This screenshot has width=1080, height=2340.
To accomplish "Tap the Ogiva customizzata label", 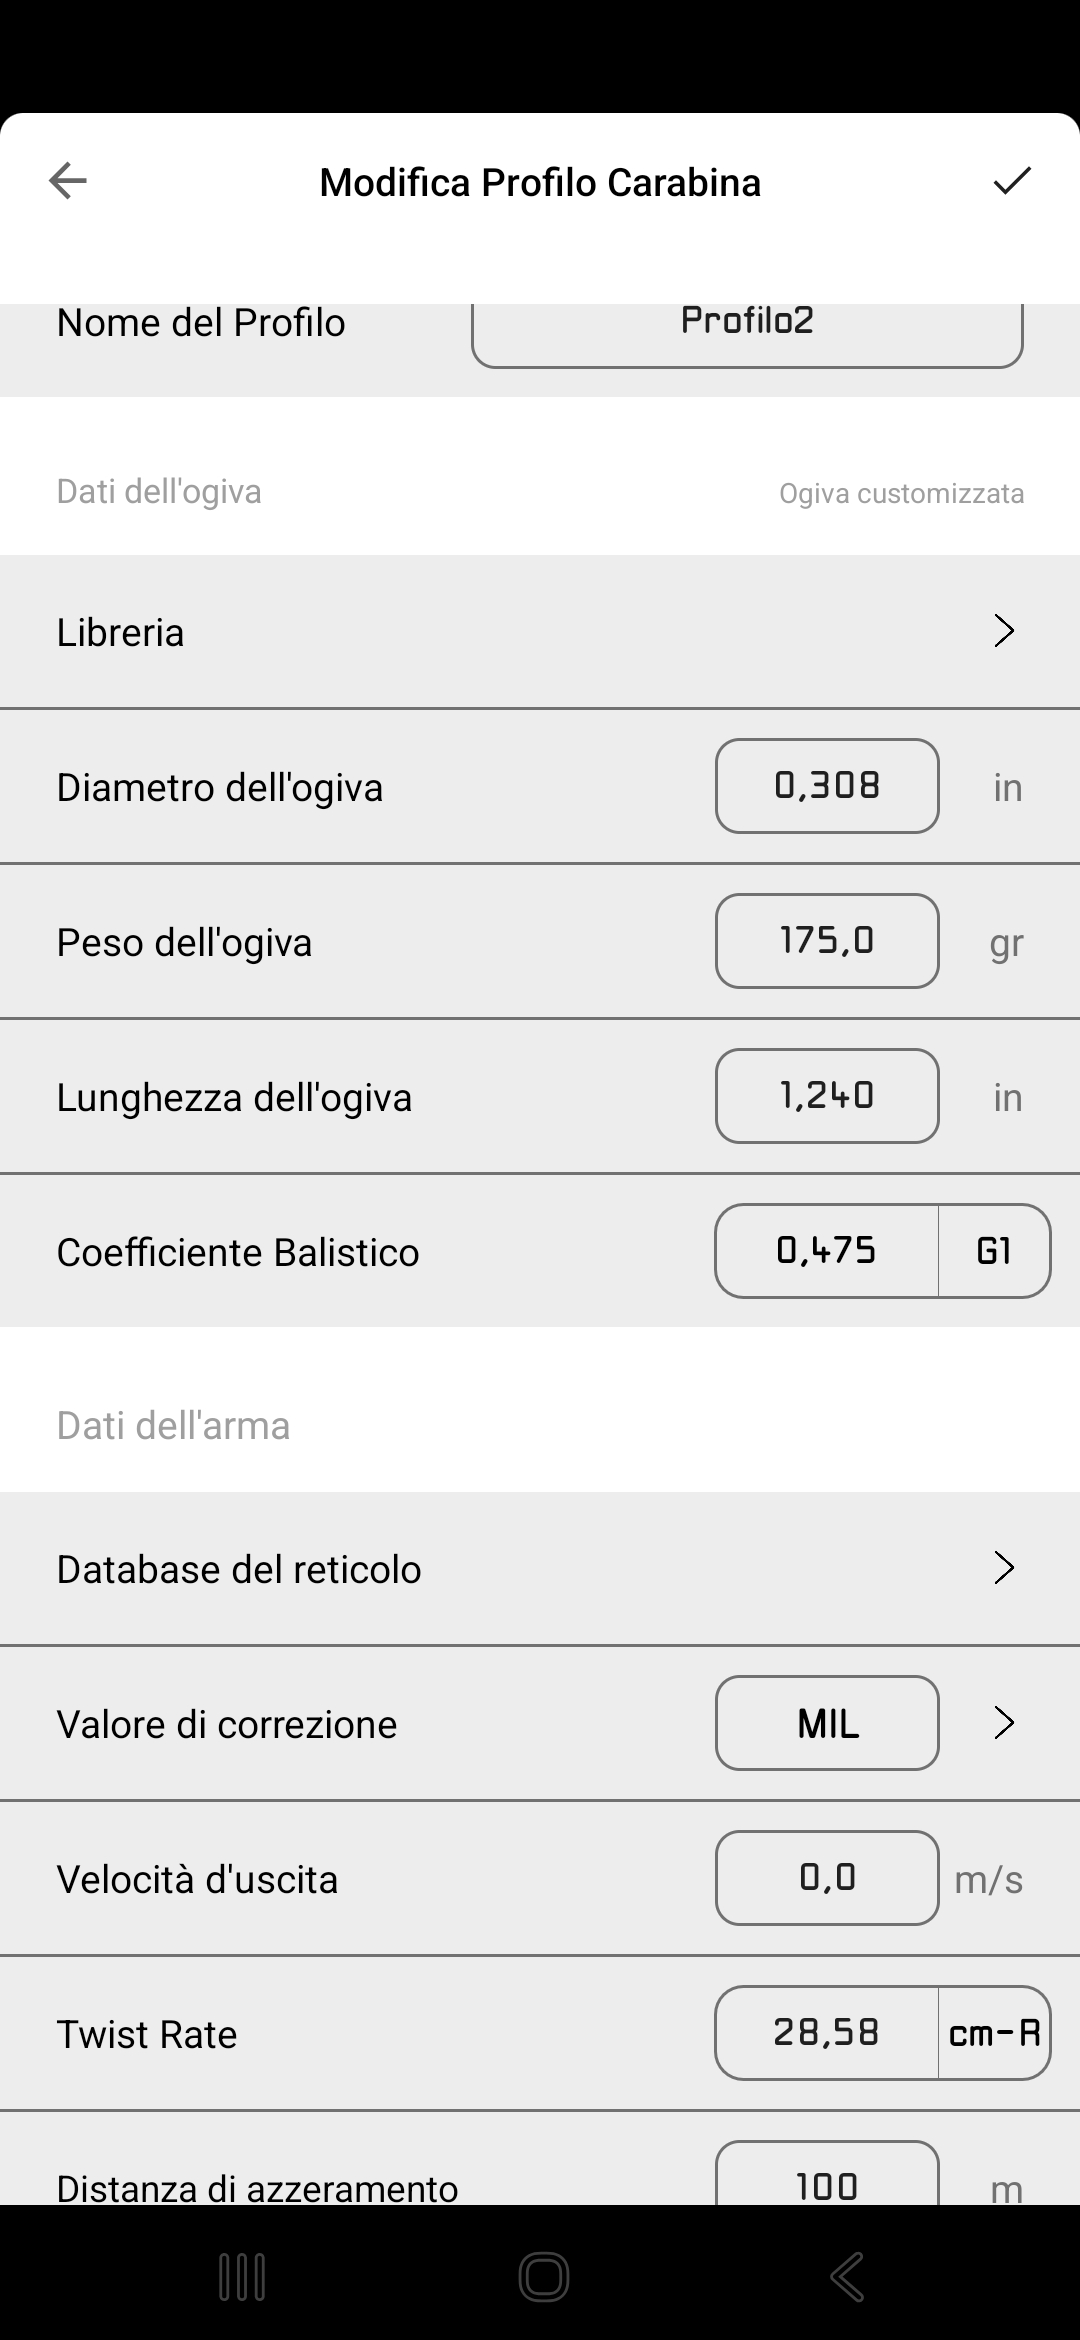I will (901, 493).
